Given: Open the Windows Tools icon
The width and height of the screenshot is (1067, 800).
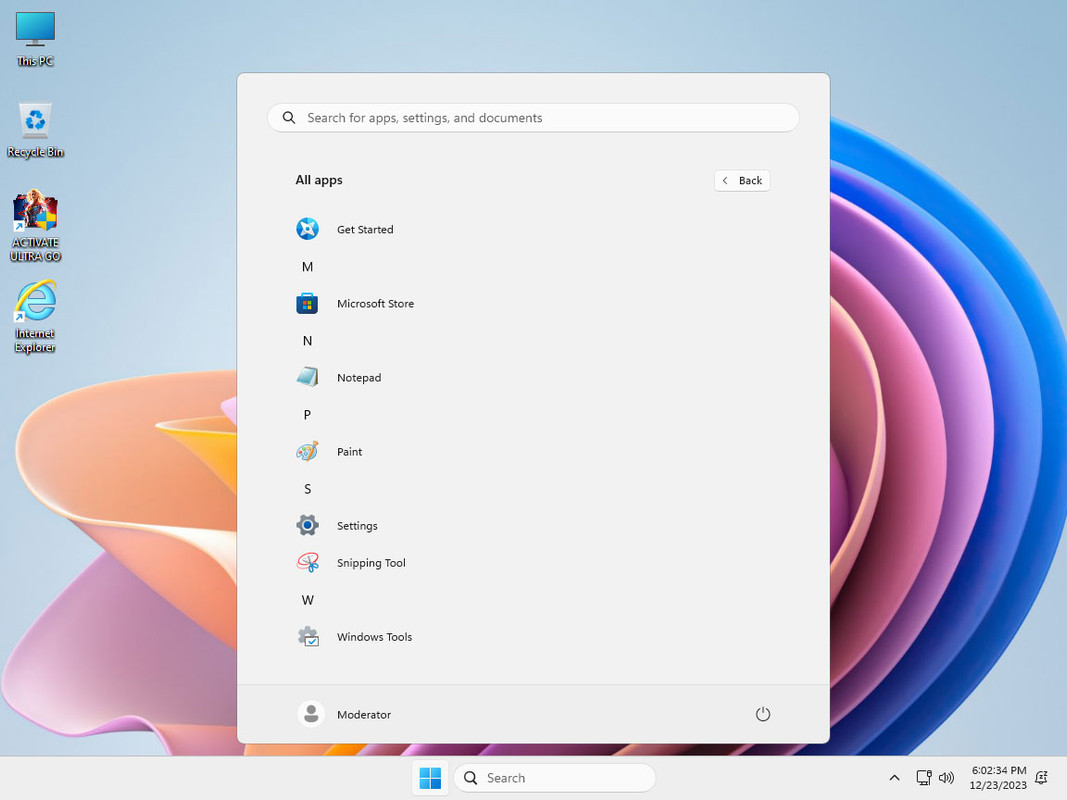Looking at the screenshot, I should 308,637.
